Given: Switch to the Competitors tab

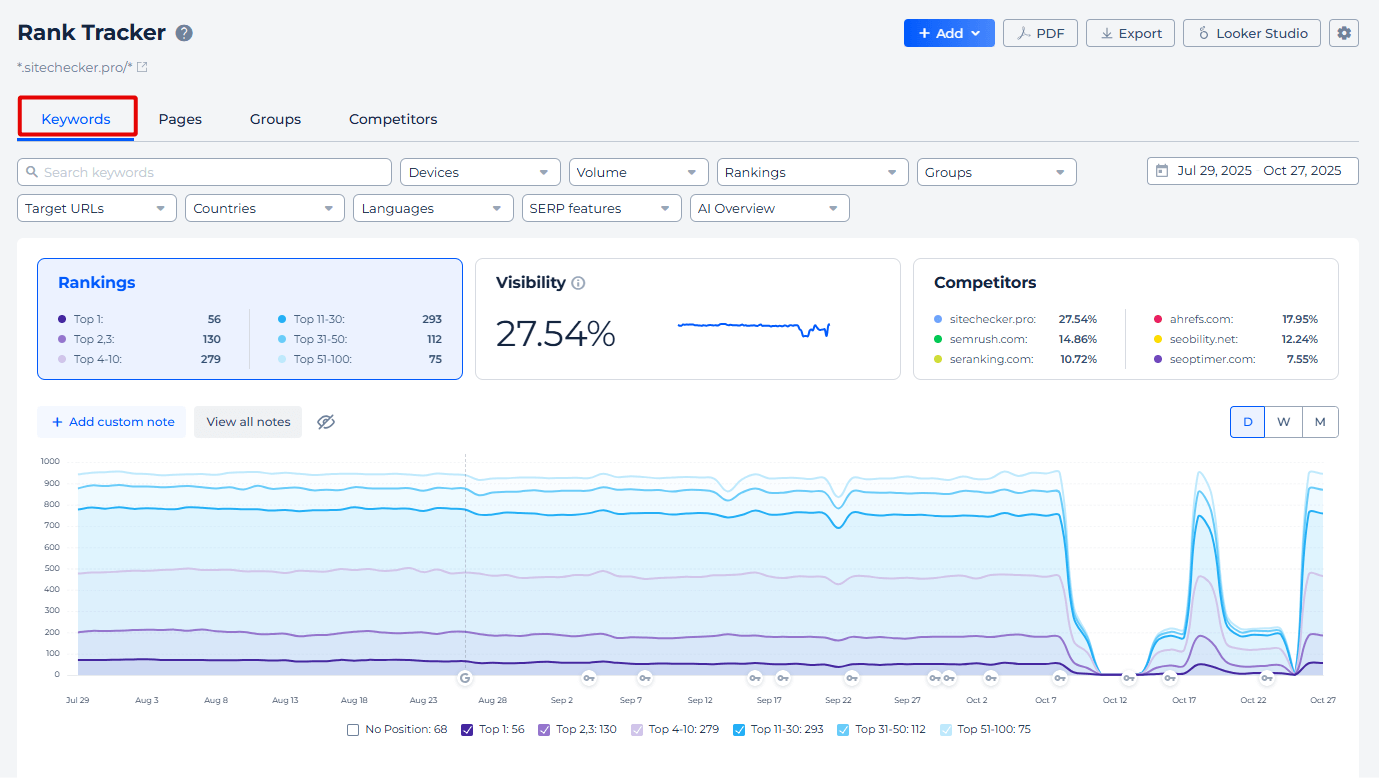Looking at the screenshot, I should tap(393, 119).
